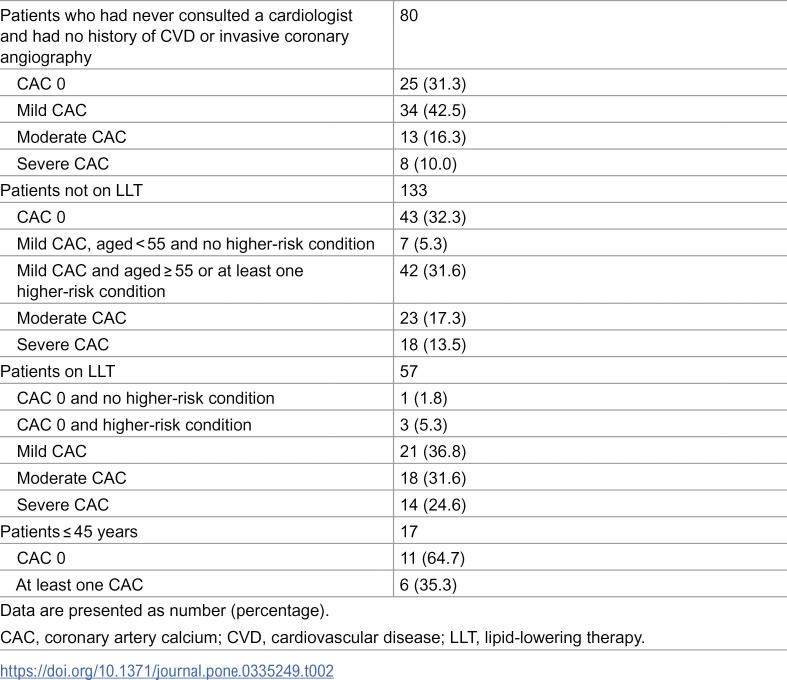Click the 'Patients on LLT' heading cell
This screenshot has height=680, width=787.
coord(57,371)
